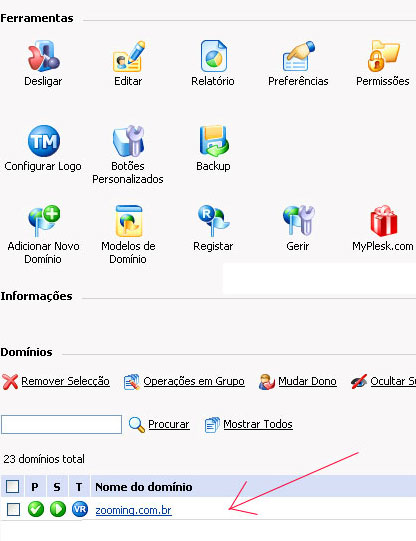Open the Relatório report icon

[x=214, y=56]
